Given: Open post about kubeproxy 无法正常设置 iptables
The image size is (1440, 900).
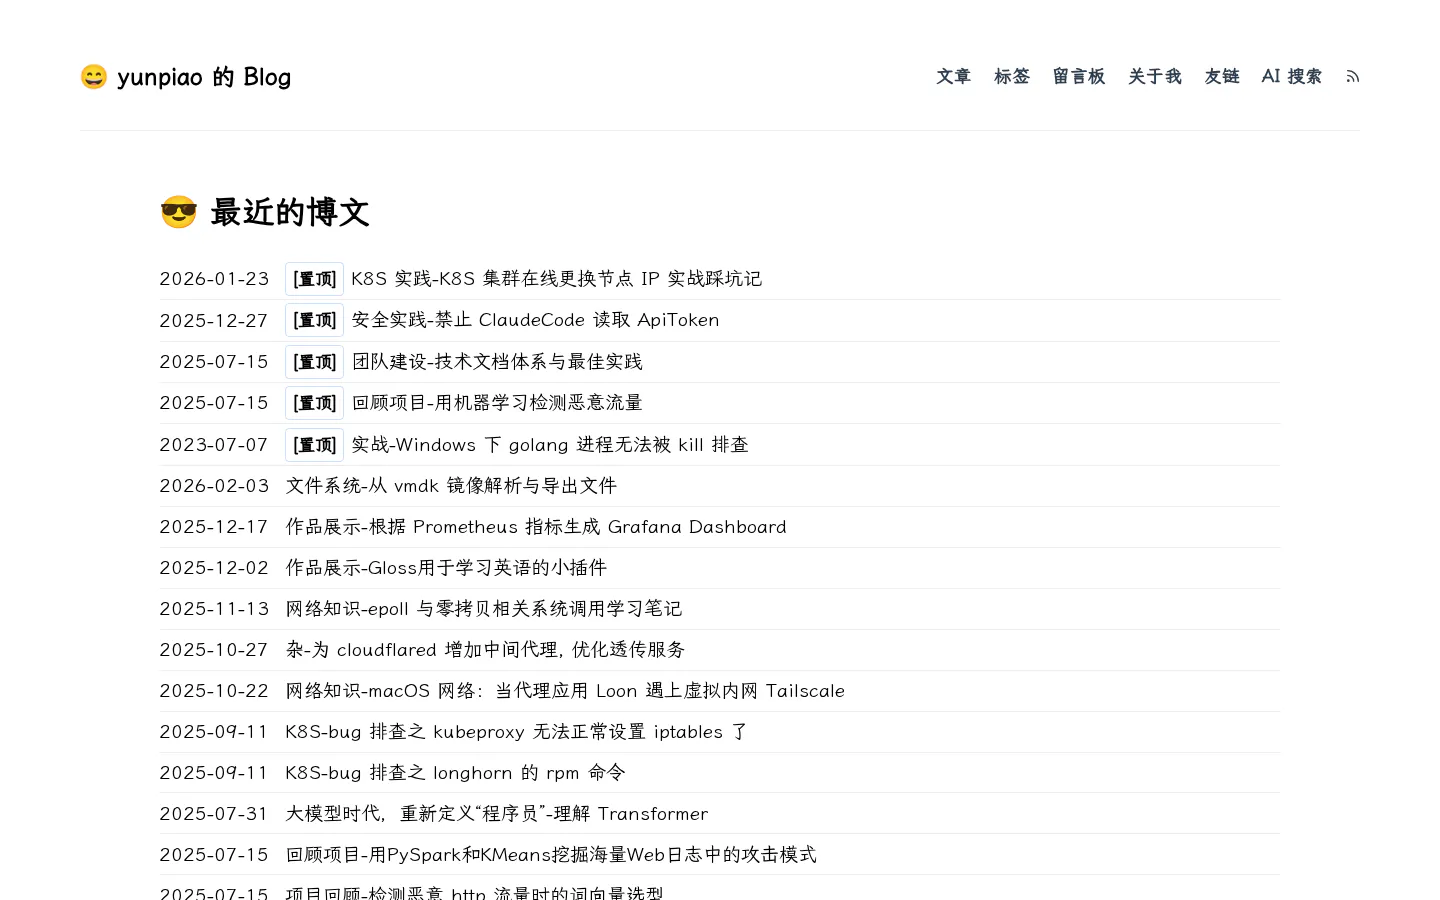Looking at the screenshot, I should (x=517, y=732).
